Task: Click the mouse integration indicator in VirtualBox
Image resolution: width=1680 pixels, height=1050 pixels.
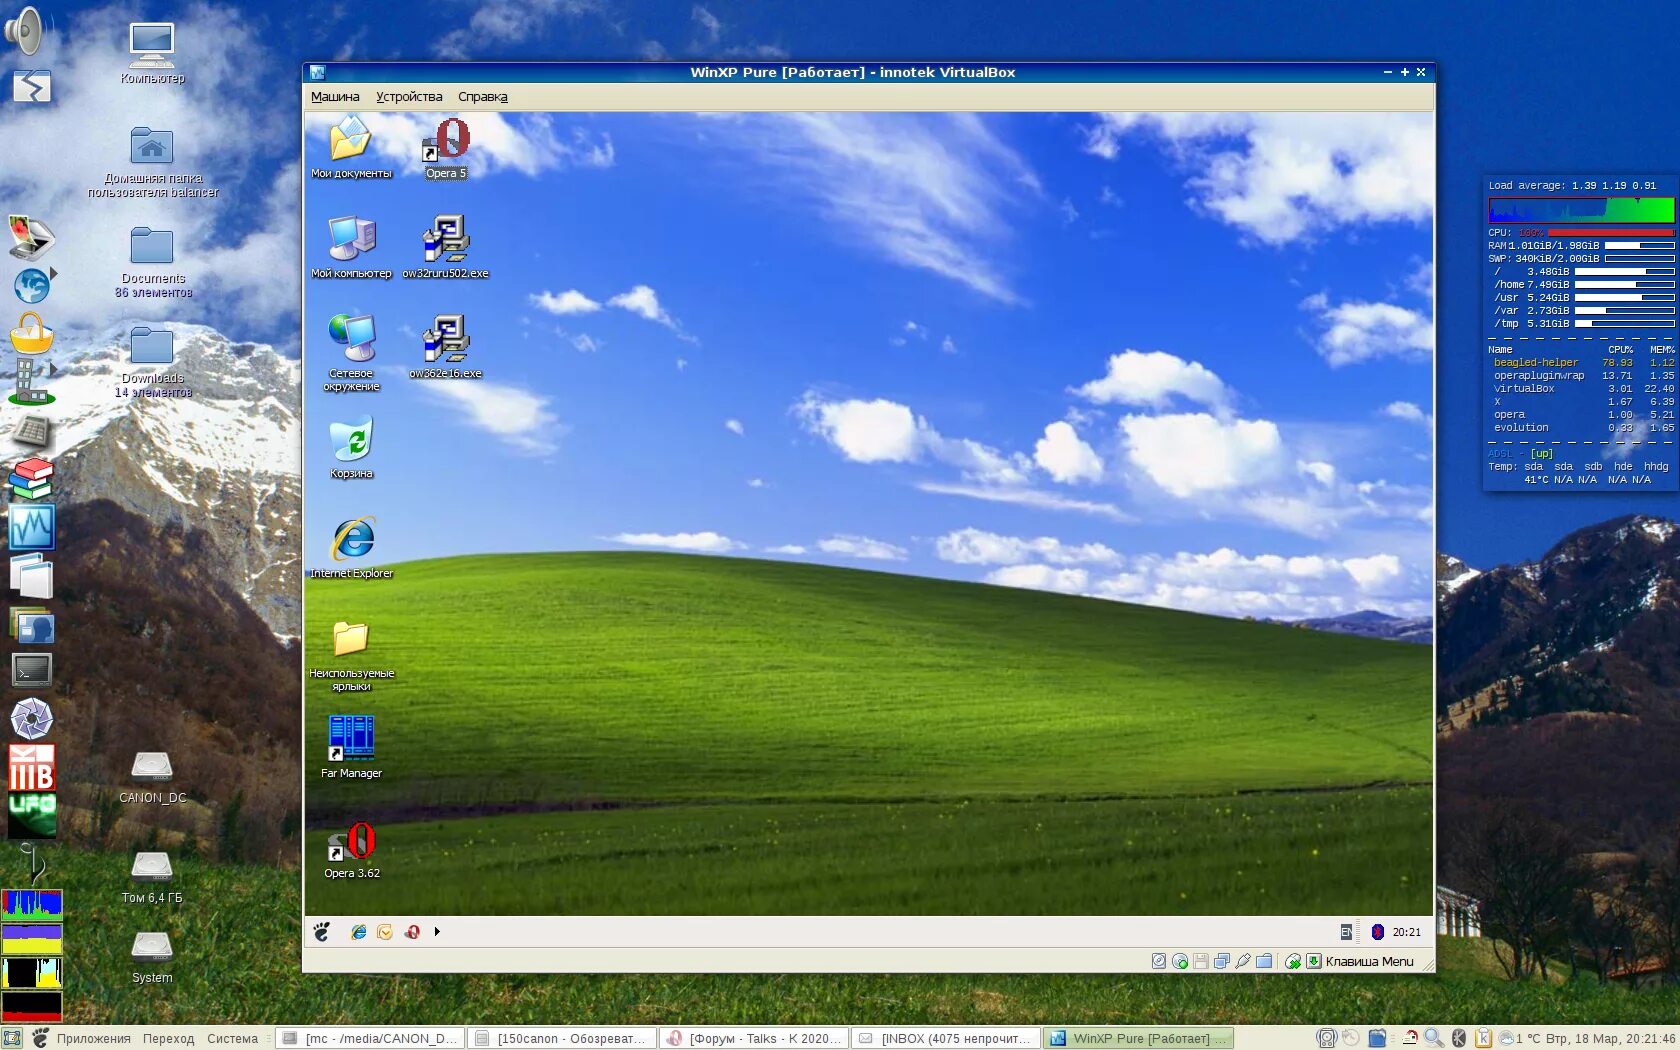Action: pyautogui.click(x=1293, y=961)
